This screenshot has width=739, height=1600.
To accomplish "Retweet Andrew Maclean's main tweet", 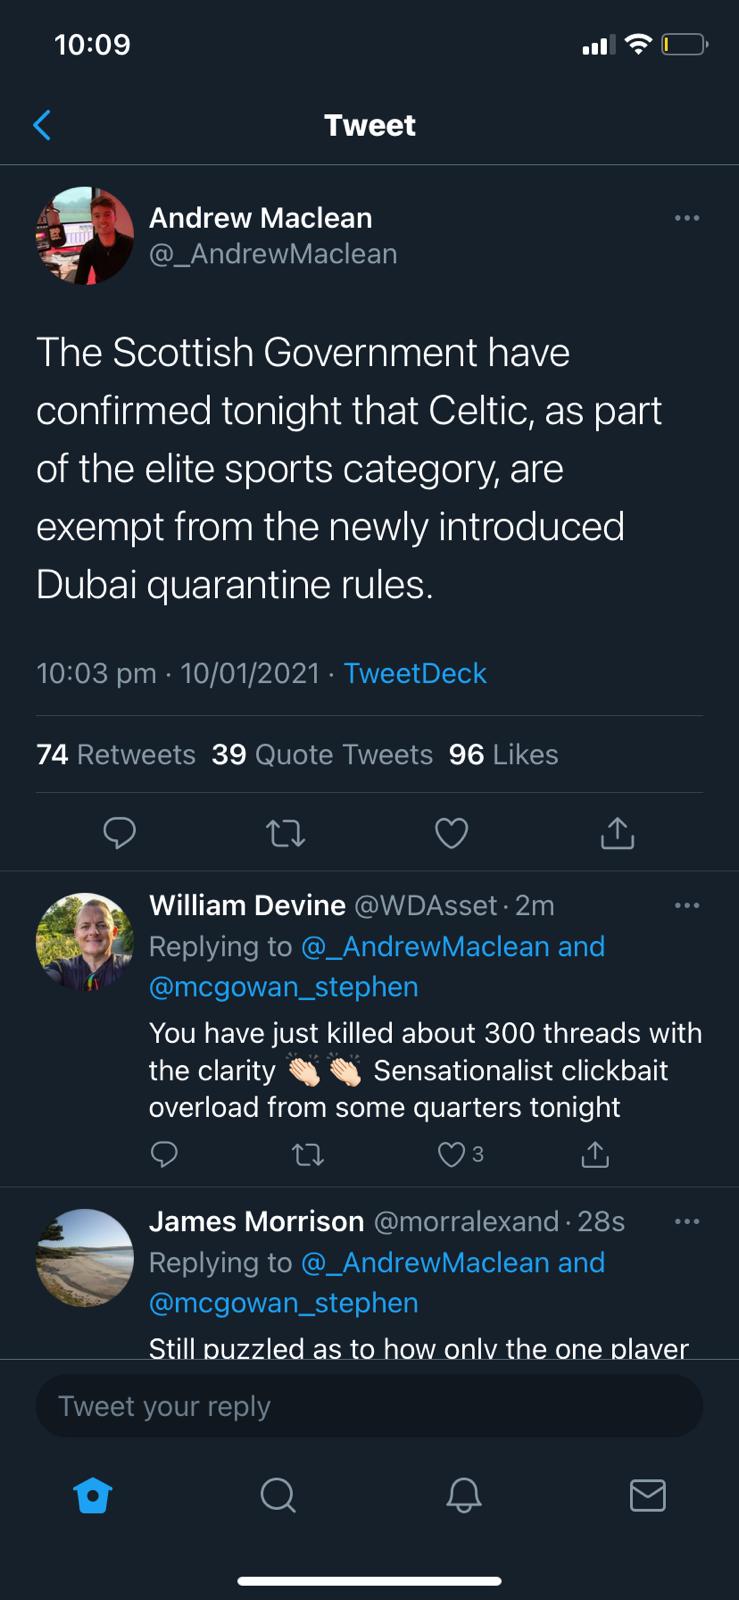I will tap(286, 833).
